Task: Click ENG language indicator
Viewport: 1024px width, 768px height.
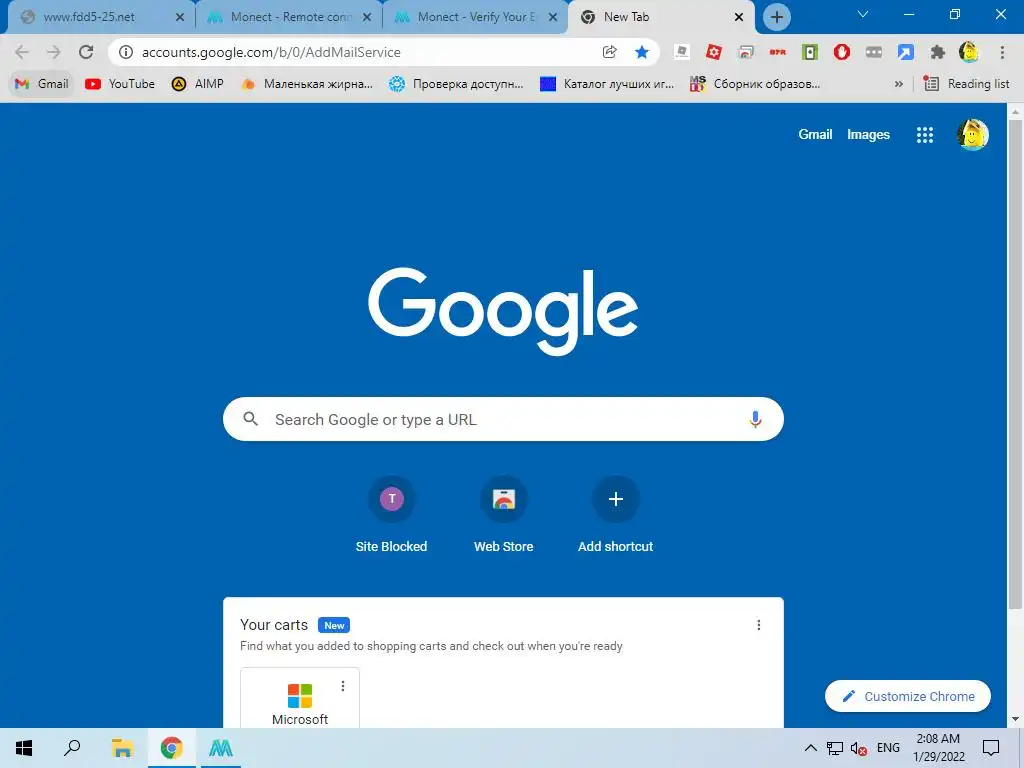Action: [888, 748]
